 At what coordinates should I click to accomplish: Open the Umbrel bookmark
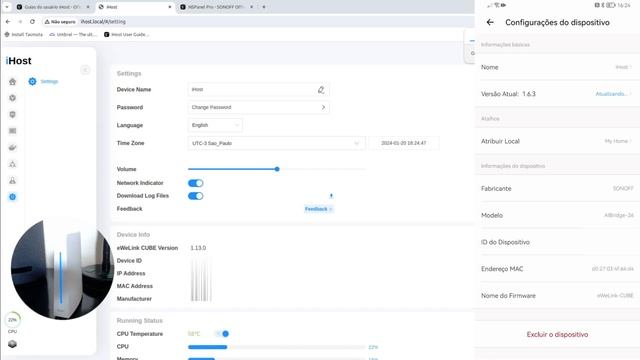pos(73,35)
